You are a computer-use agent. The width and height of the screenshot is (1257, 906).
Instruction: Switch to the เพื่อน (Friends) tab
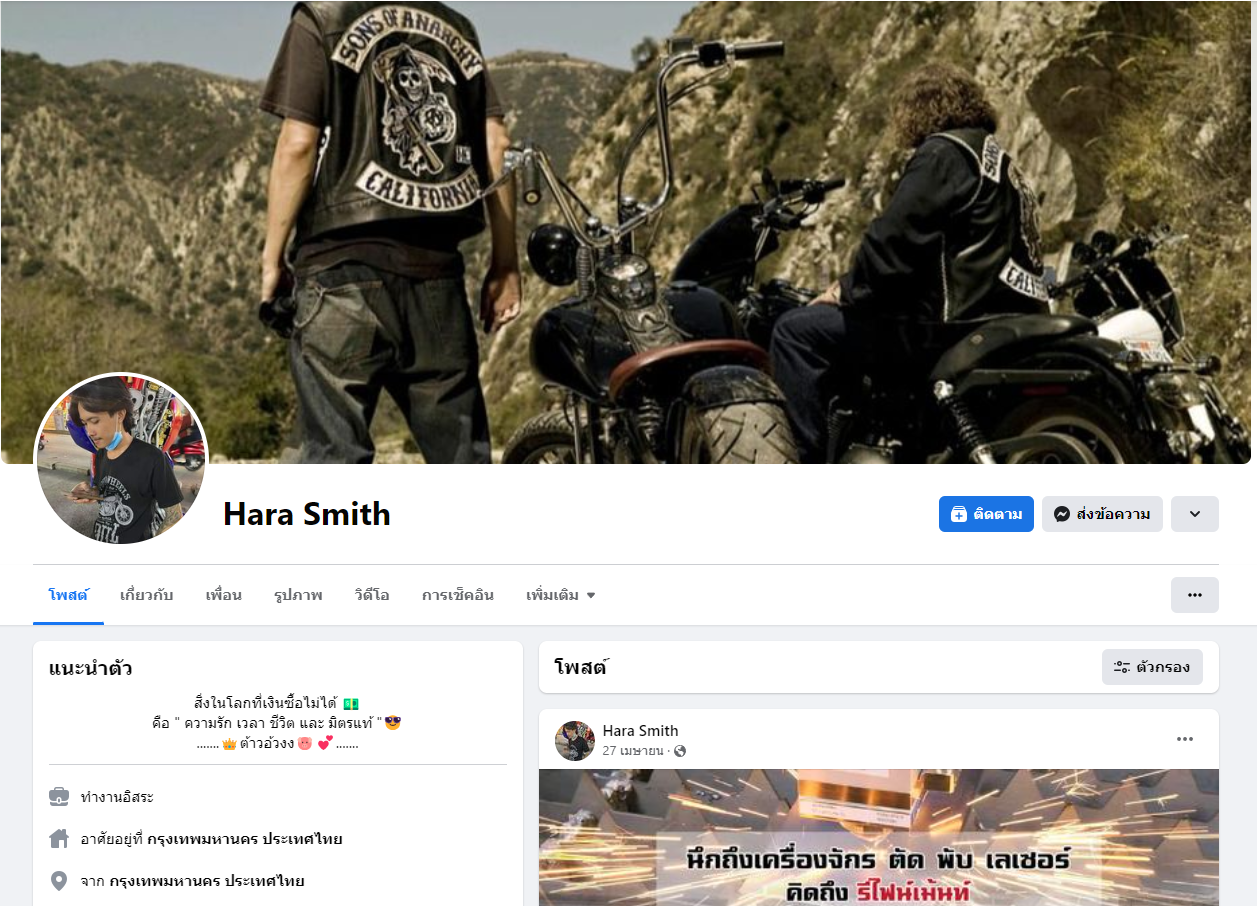tap(224, 595)
